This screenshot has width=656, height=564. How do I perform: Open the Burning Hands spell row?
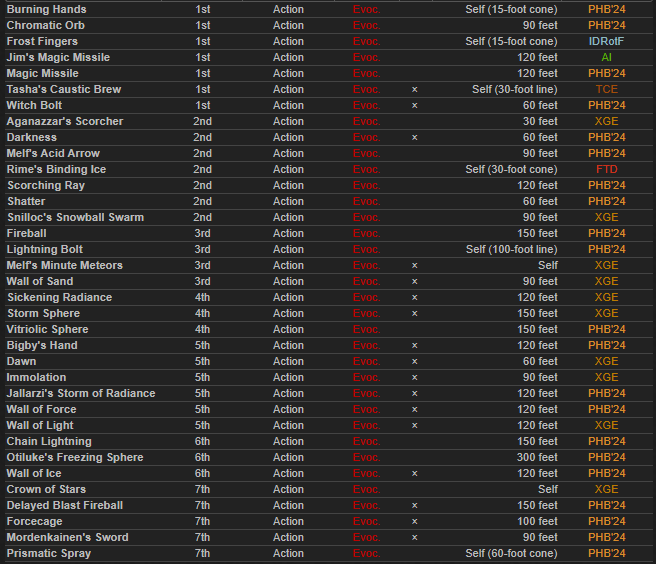[328, 9]
